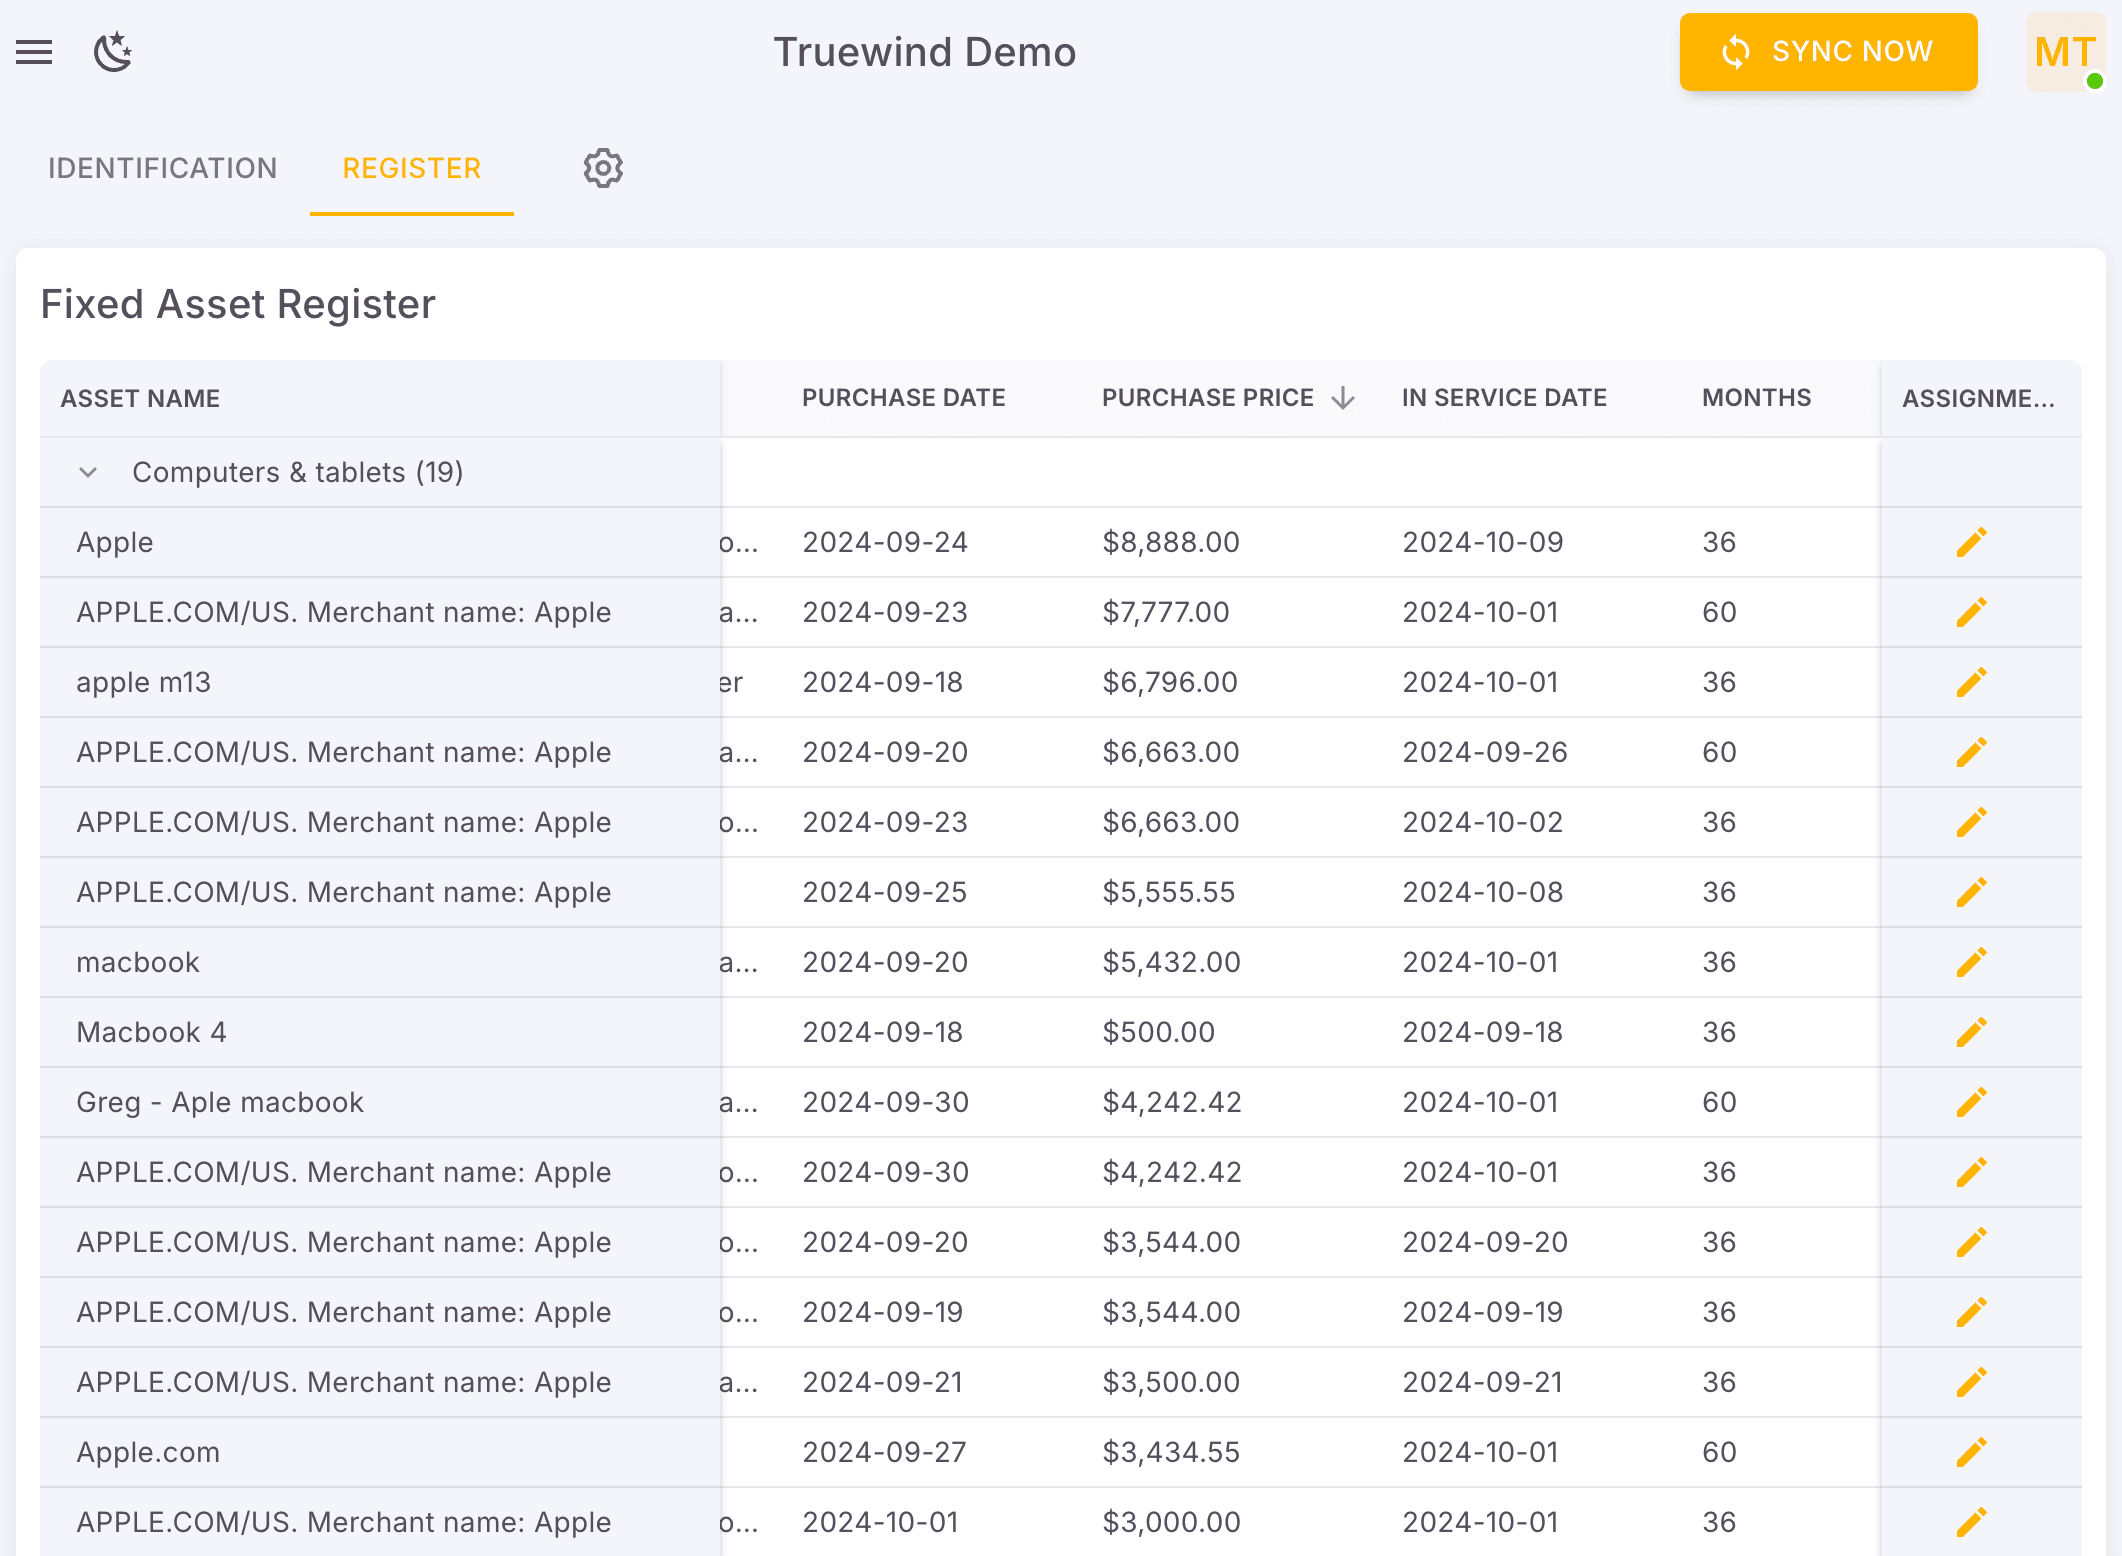Image resolution: width=2122 pixels, height=1556 pixels.
Task: Open the hamburger navigation menu
Action: (34, 52)
